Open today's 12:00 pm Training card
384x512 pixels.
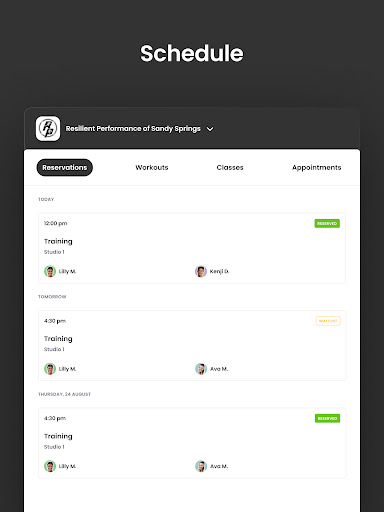coord(192,248)
